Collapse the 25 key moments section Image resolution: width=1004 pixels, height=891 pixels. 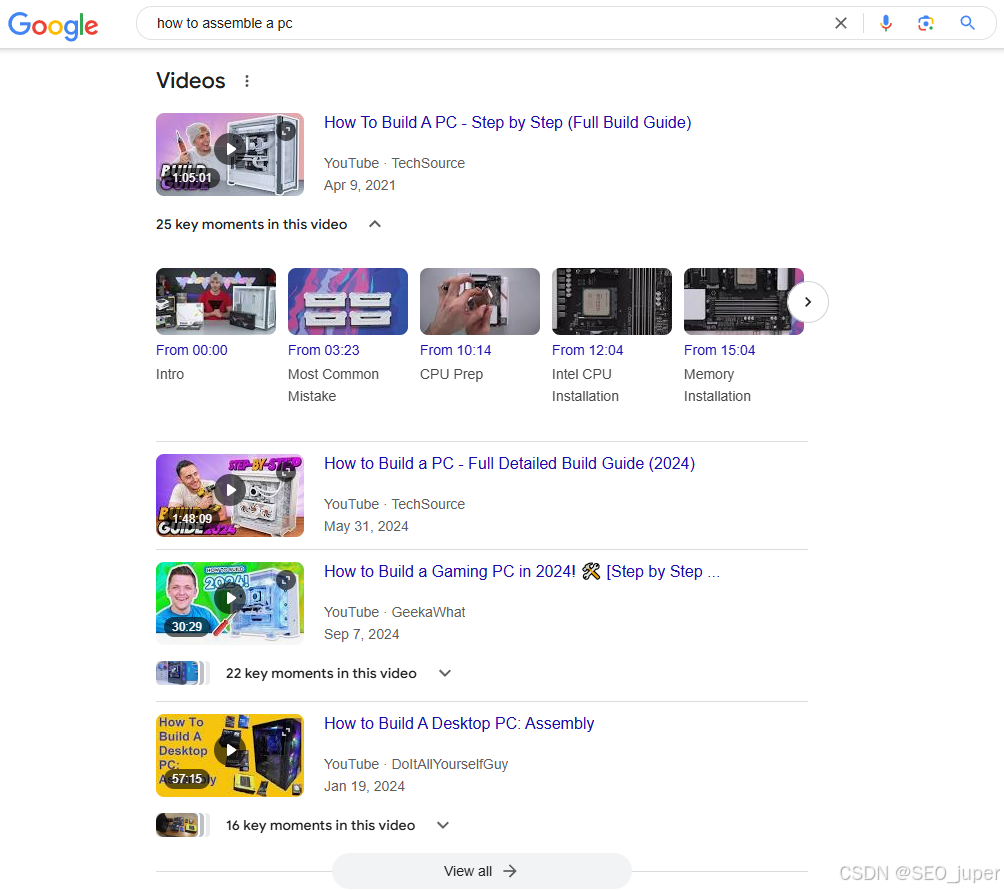[375, 224]
